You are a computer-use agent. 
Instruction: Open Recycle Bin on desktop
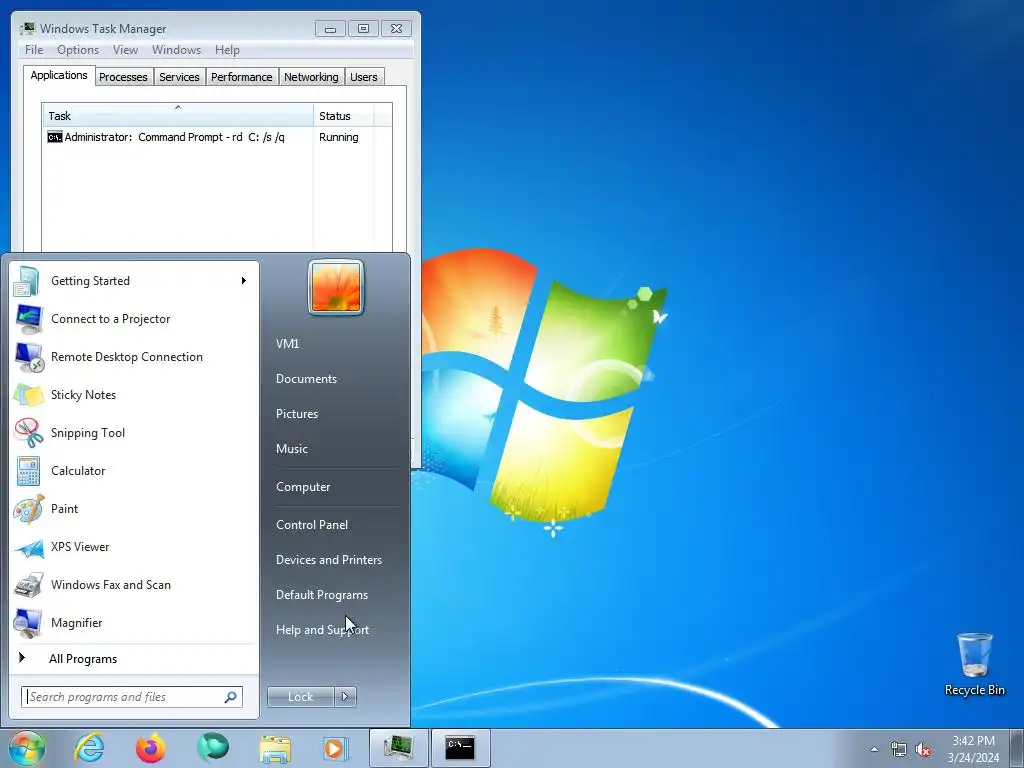coord(974,664)
